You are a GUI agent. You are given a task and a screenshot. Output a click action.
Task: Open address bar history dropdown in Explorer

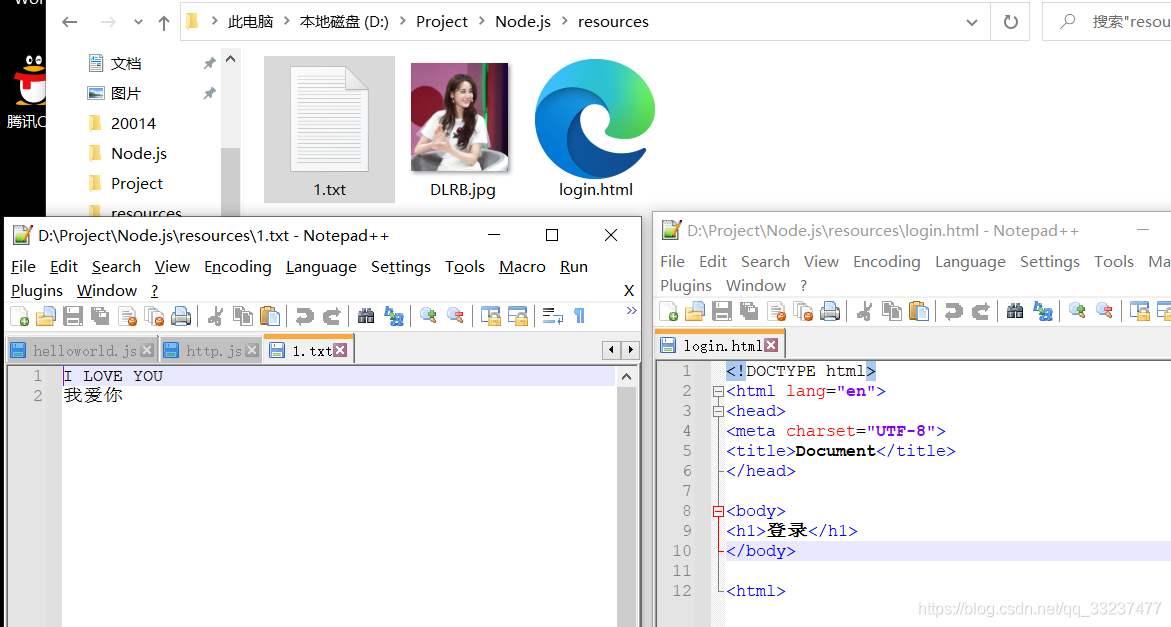(972, 22)
